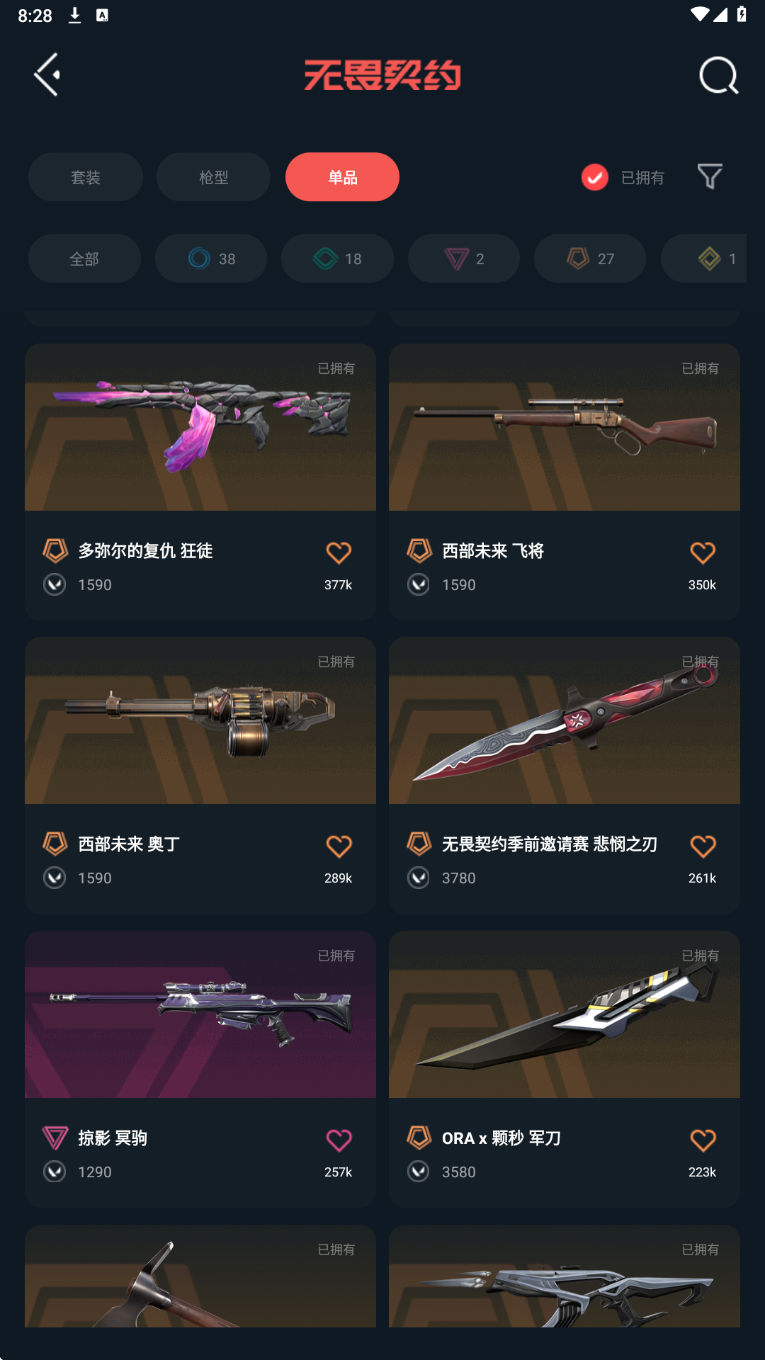The image size is (765, 1360).
Task: Tap the back arrow icon
Action: click(x=47, y=75)
